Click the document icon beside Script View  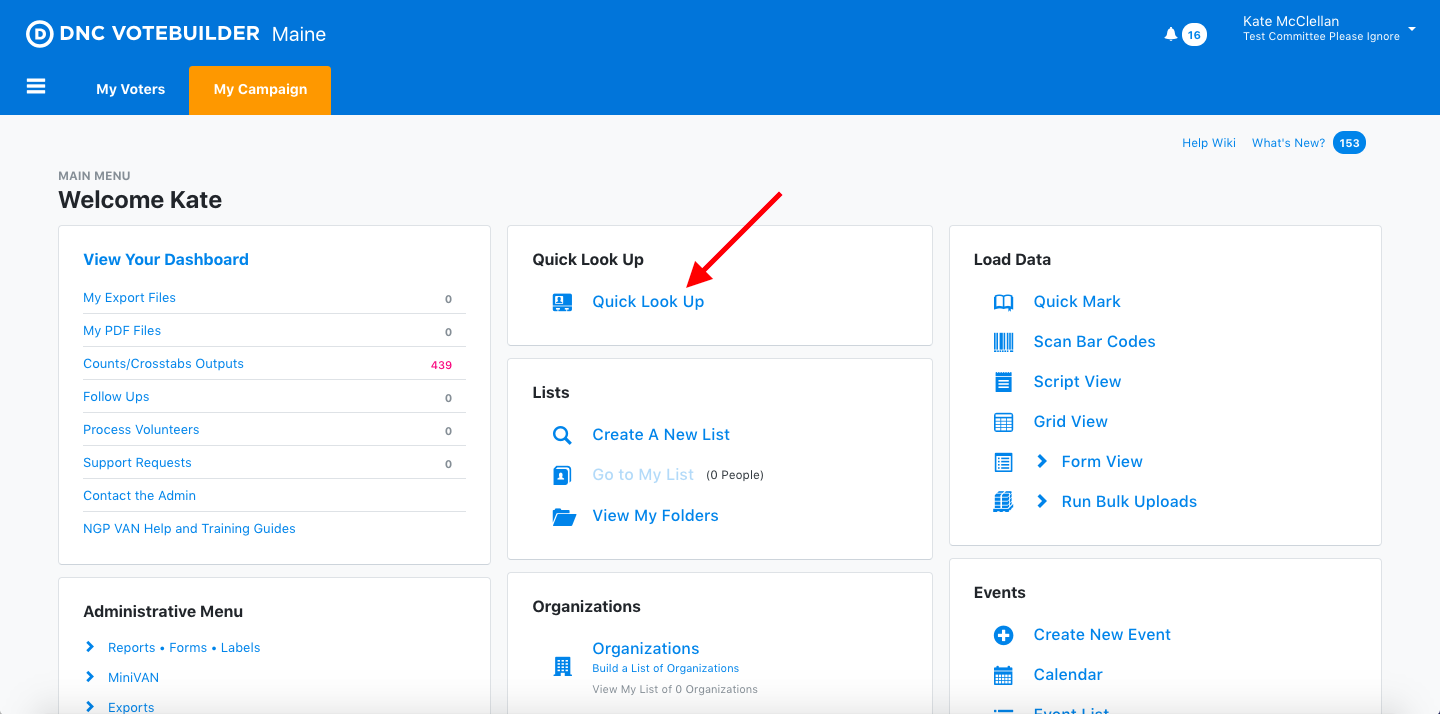pyautogui.click(x=1004, y=382)
